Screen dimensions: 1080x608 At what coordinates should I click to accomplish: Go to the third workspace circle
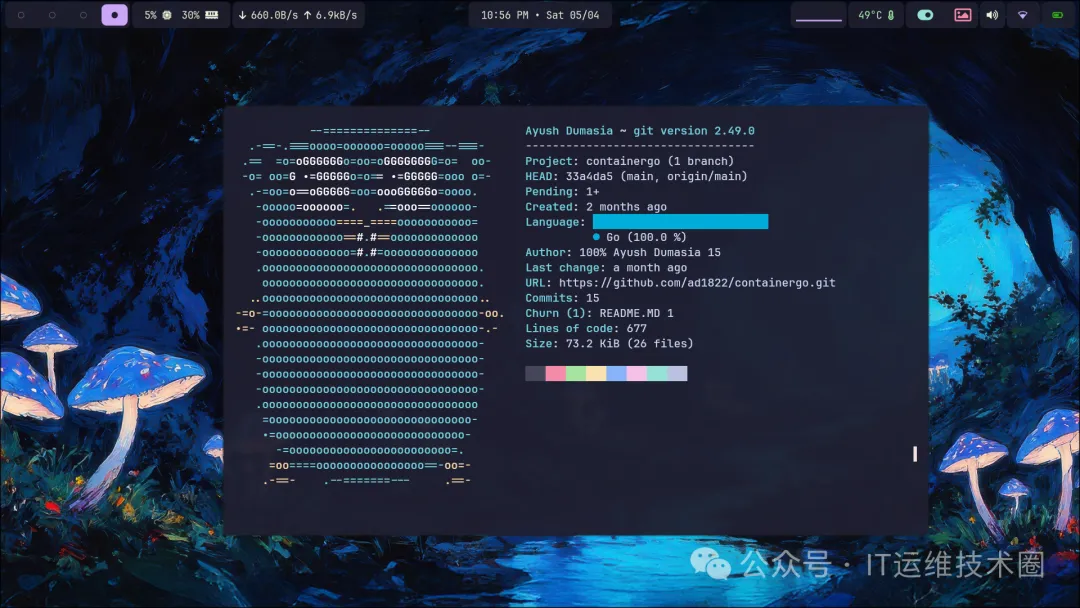point(83,15)
